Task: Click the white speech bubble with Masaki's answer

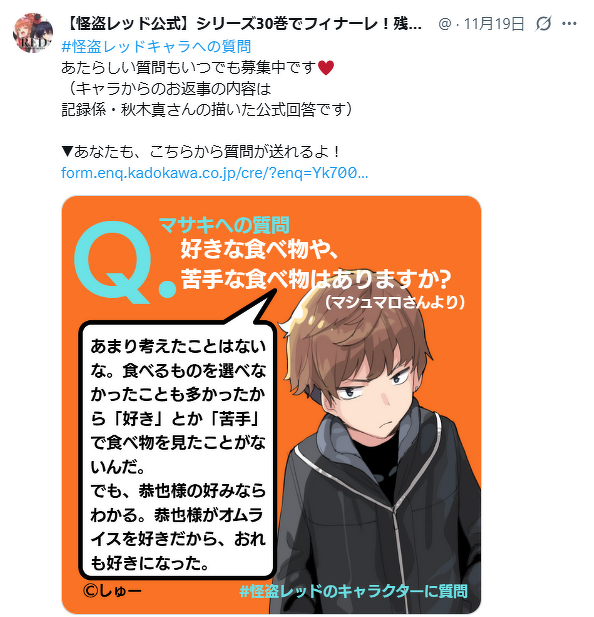Action: (177, 450)
